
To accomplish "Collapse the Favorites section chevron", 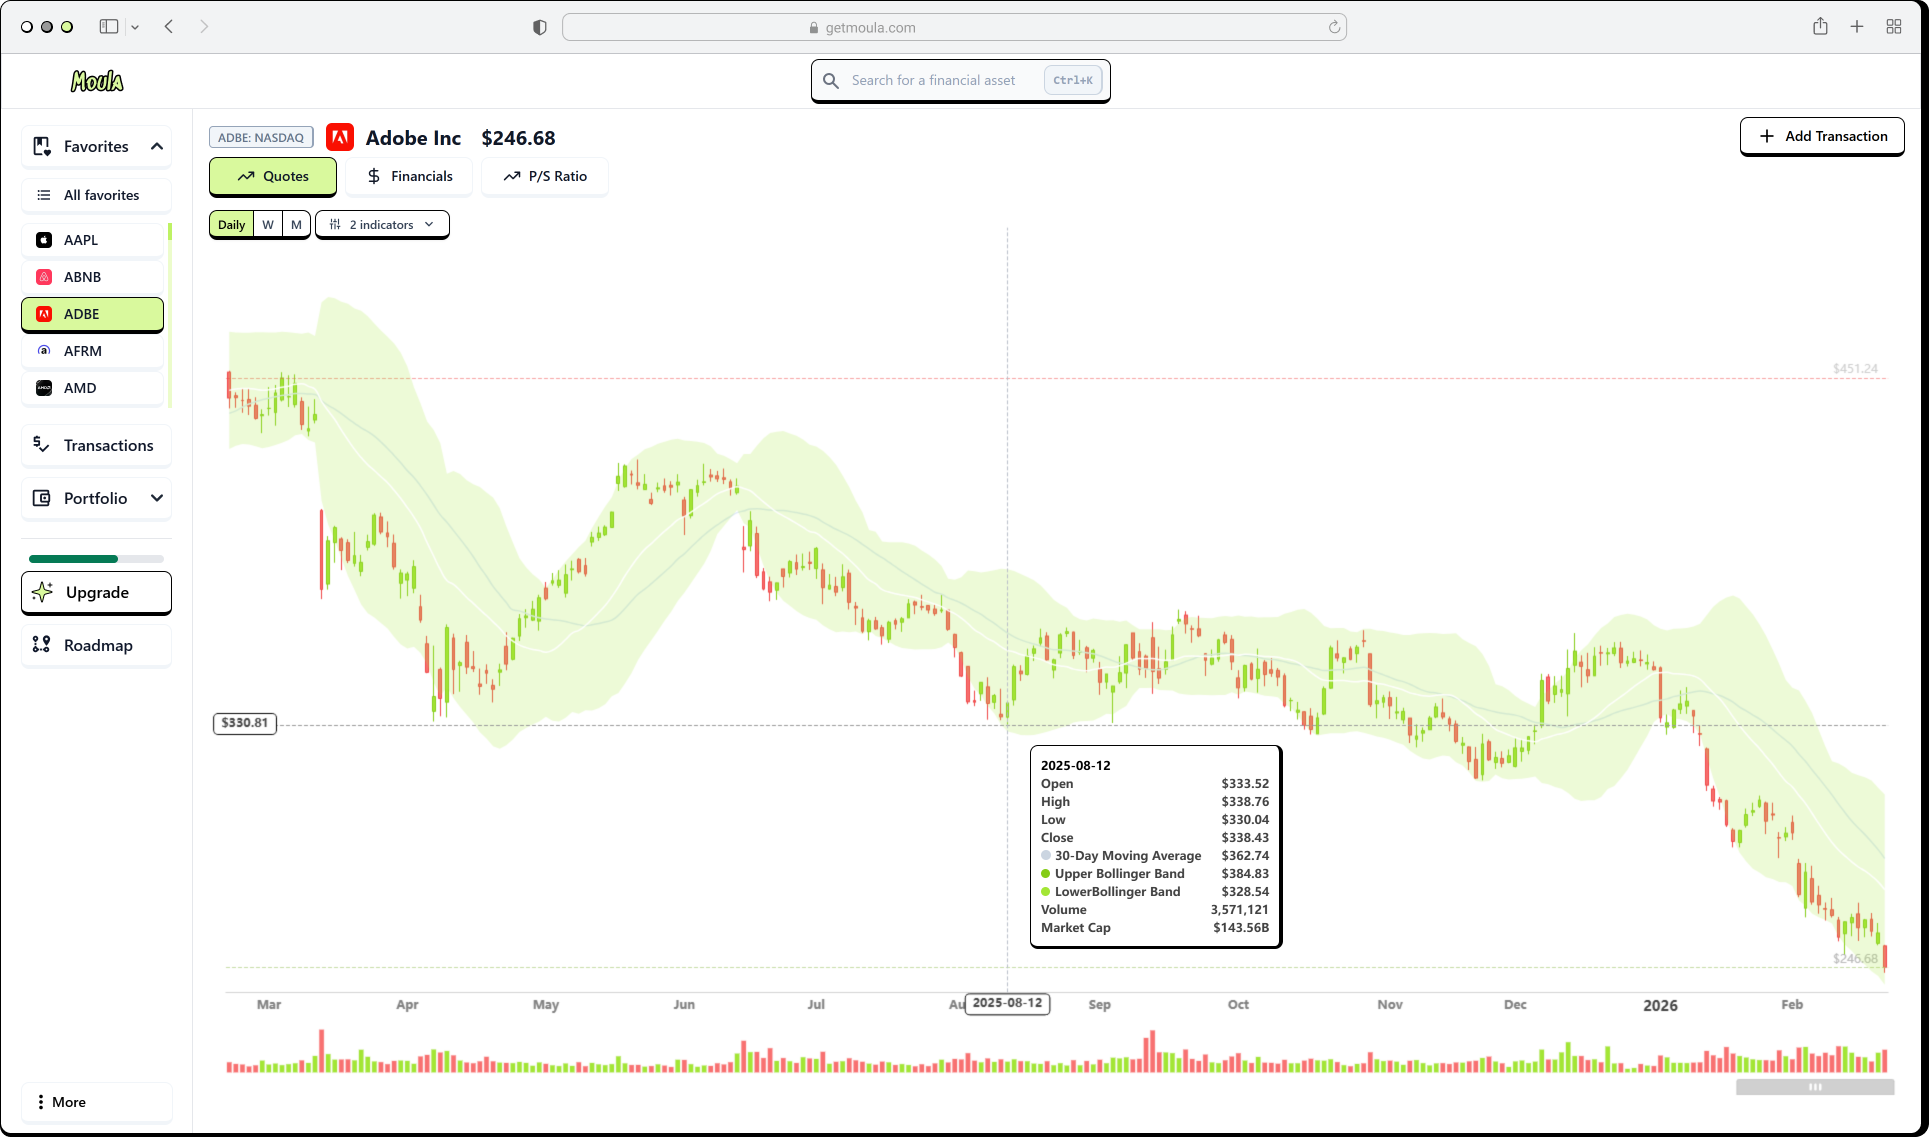I will (x=157, y=146).
